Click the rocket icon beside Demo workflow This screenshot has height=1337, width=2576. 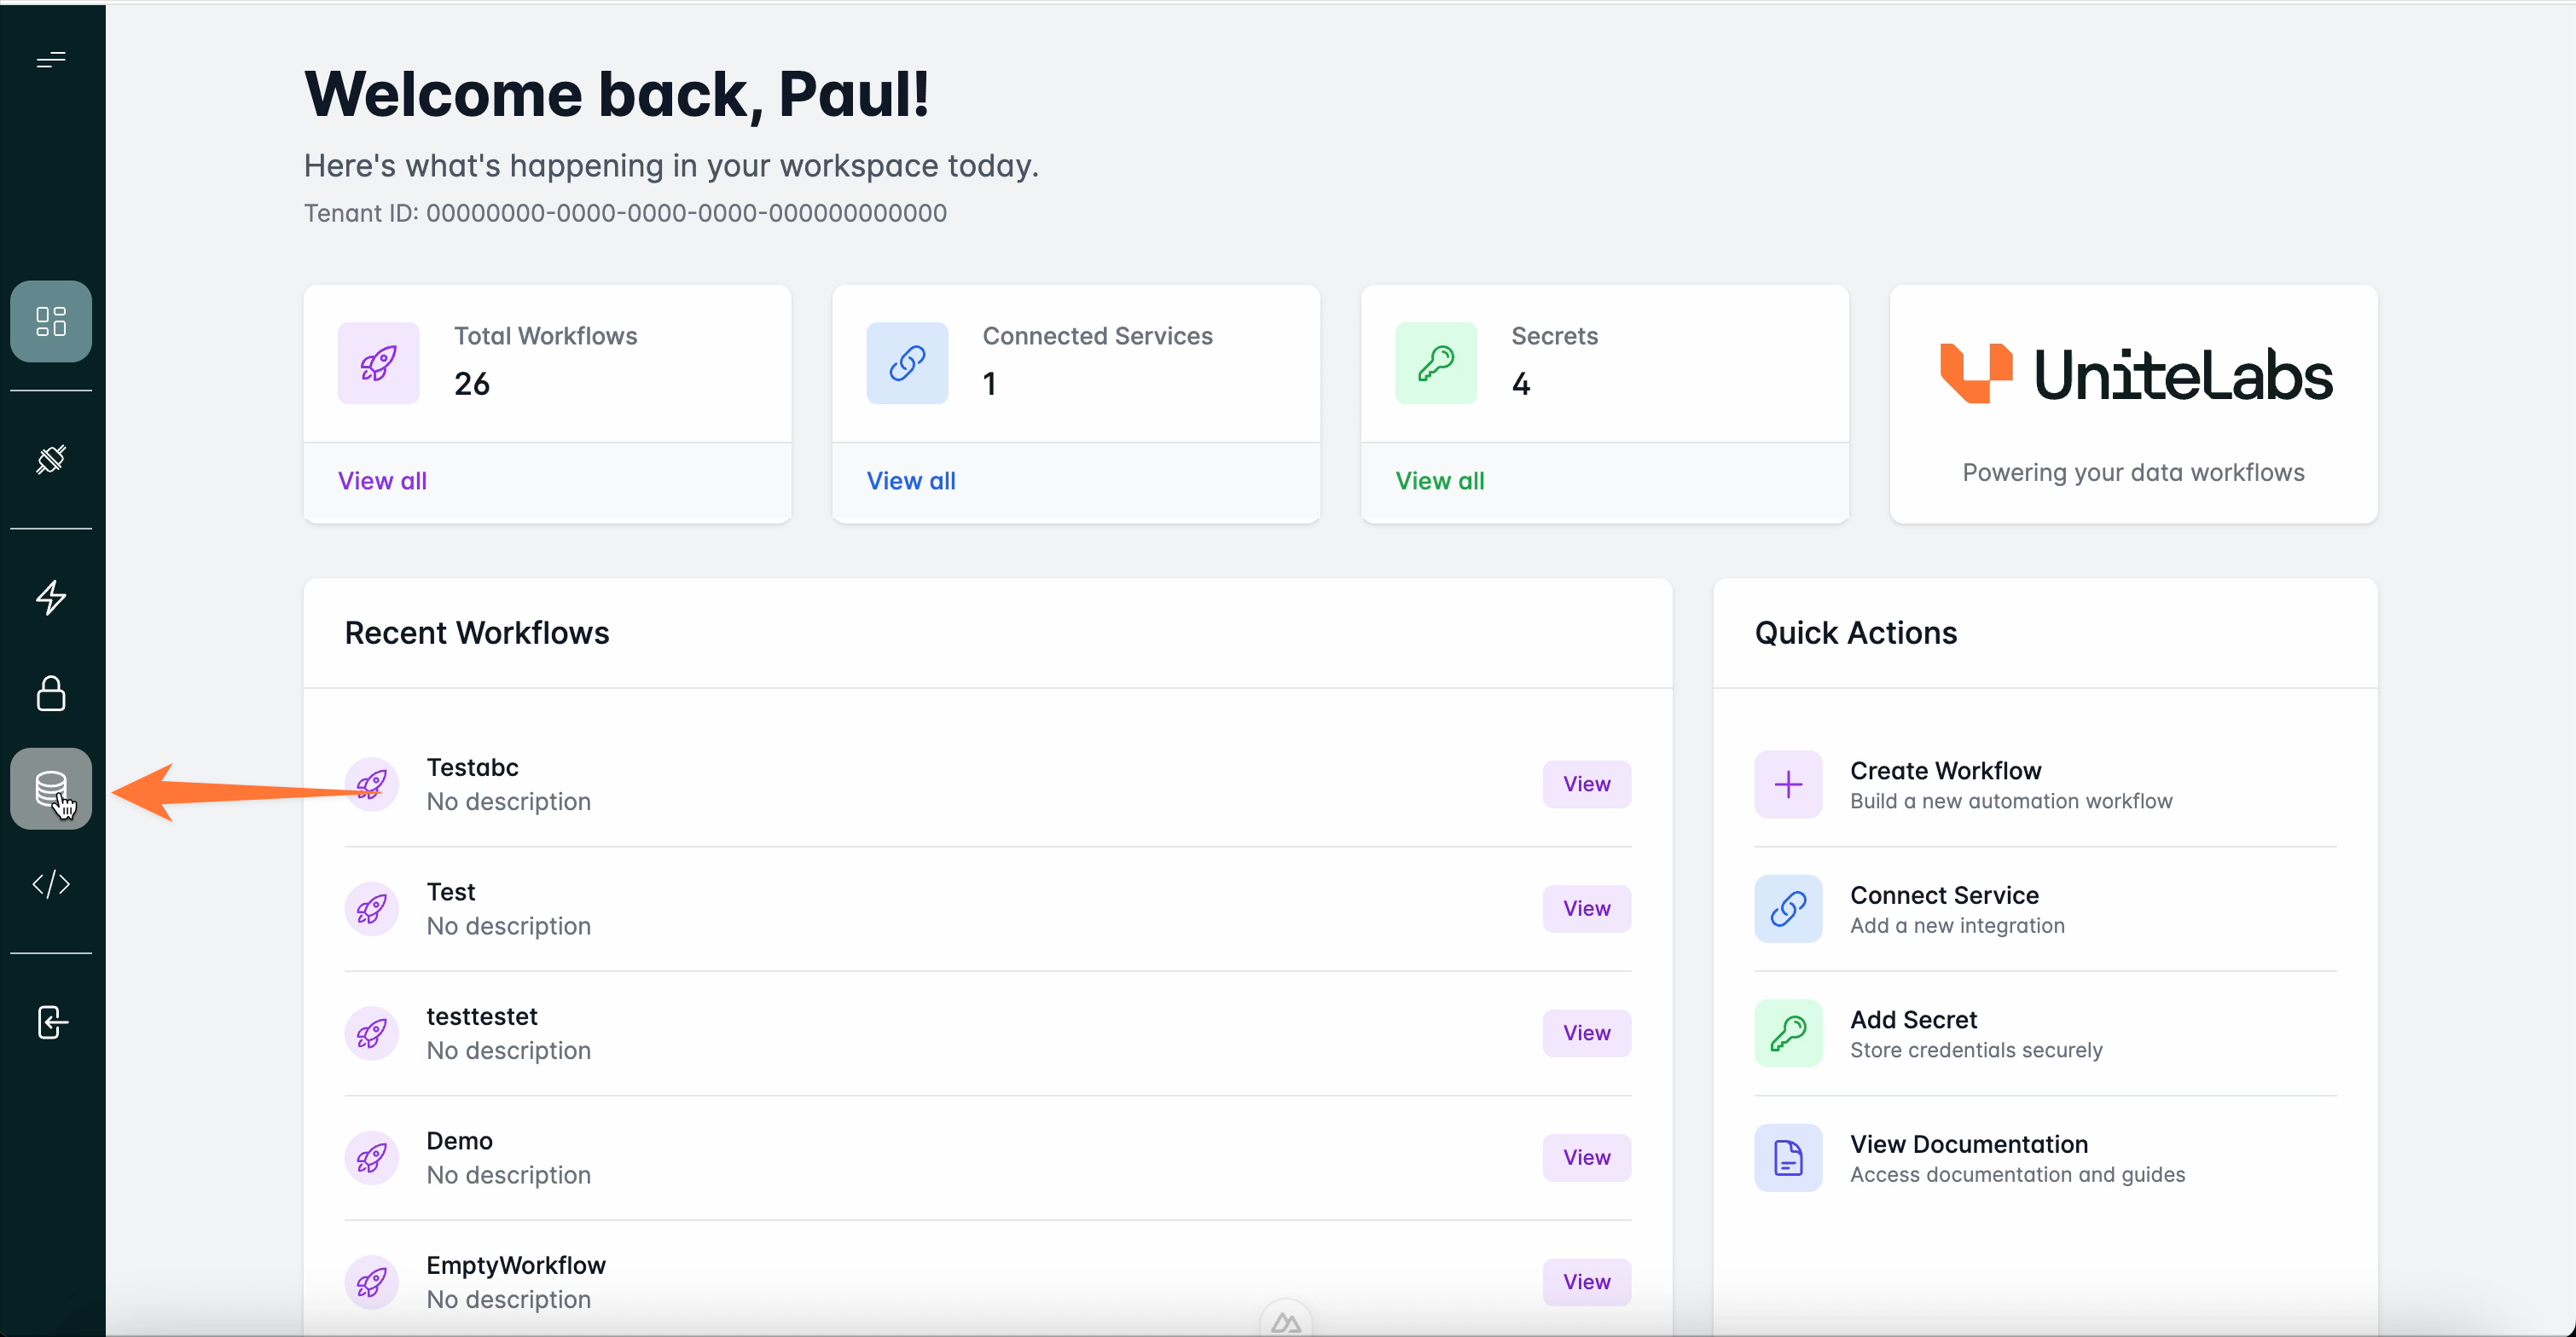coord(372,1158)
